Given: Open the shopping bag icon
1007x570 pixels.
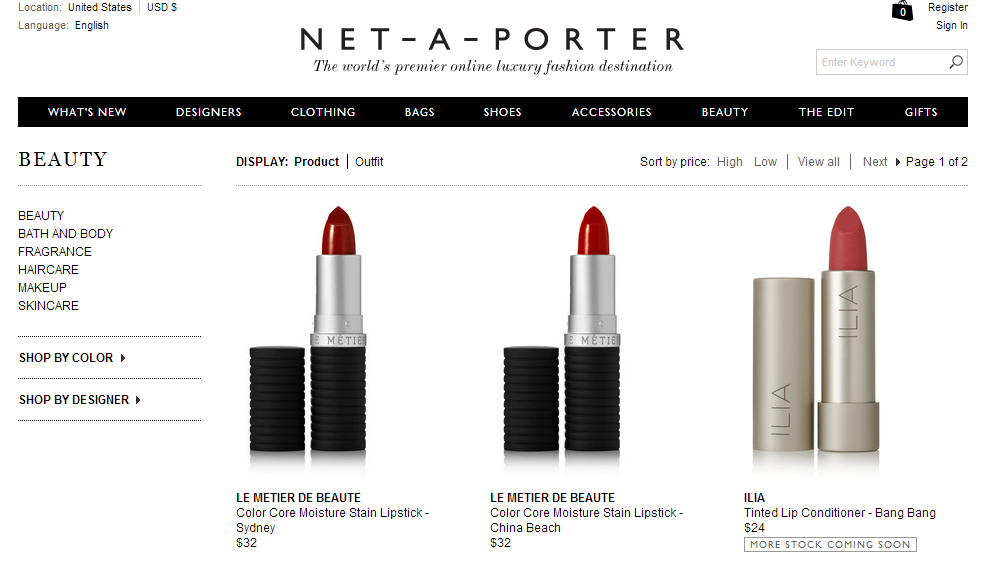Looking at the screenshot, I should [902, 10].
